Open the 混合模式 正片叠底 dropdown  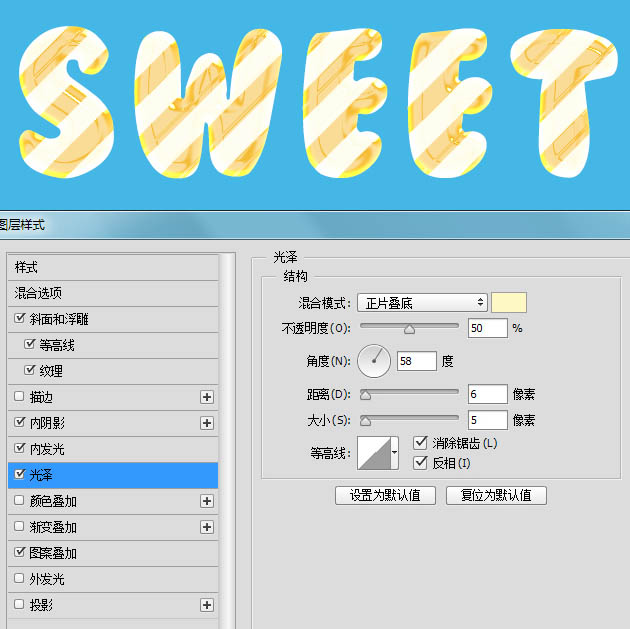pos(422,303)
